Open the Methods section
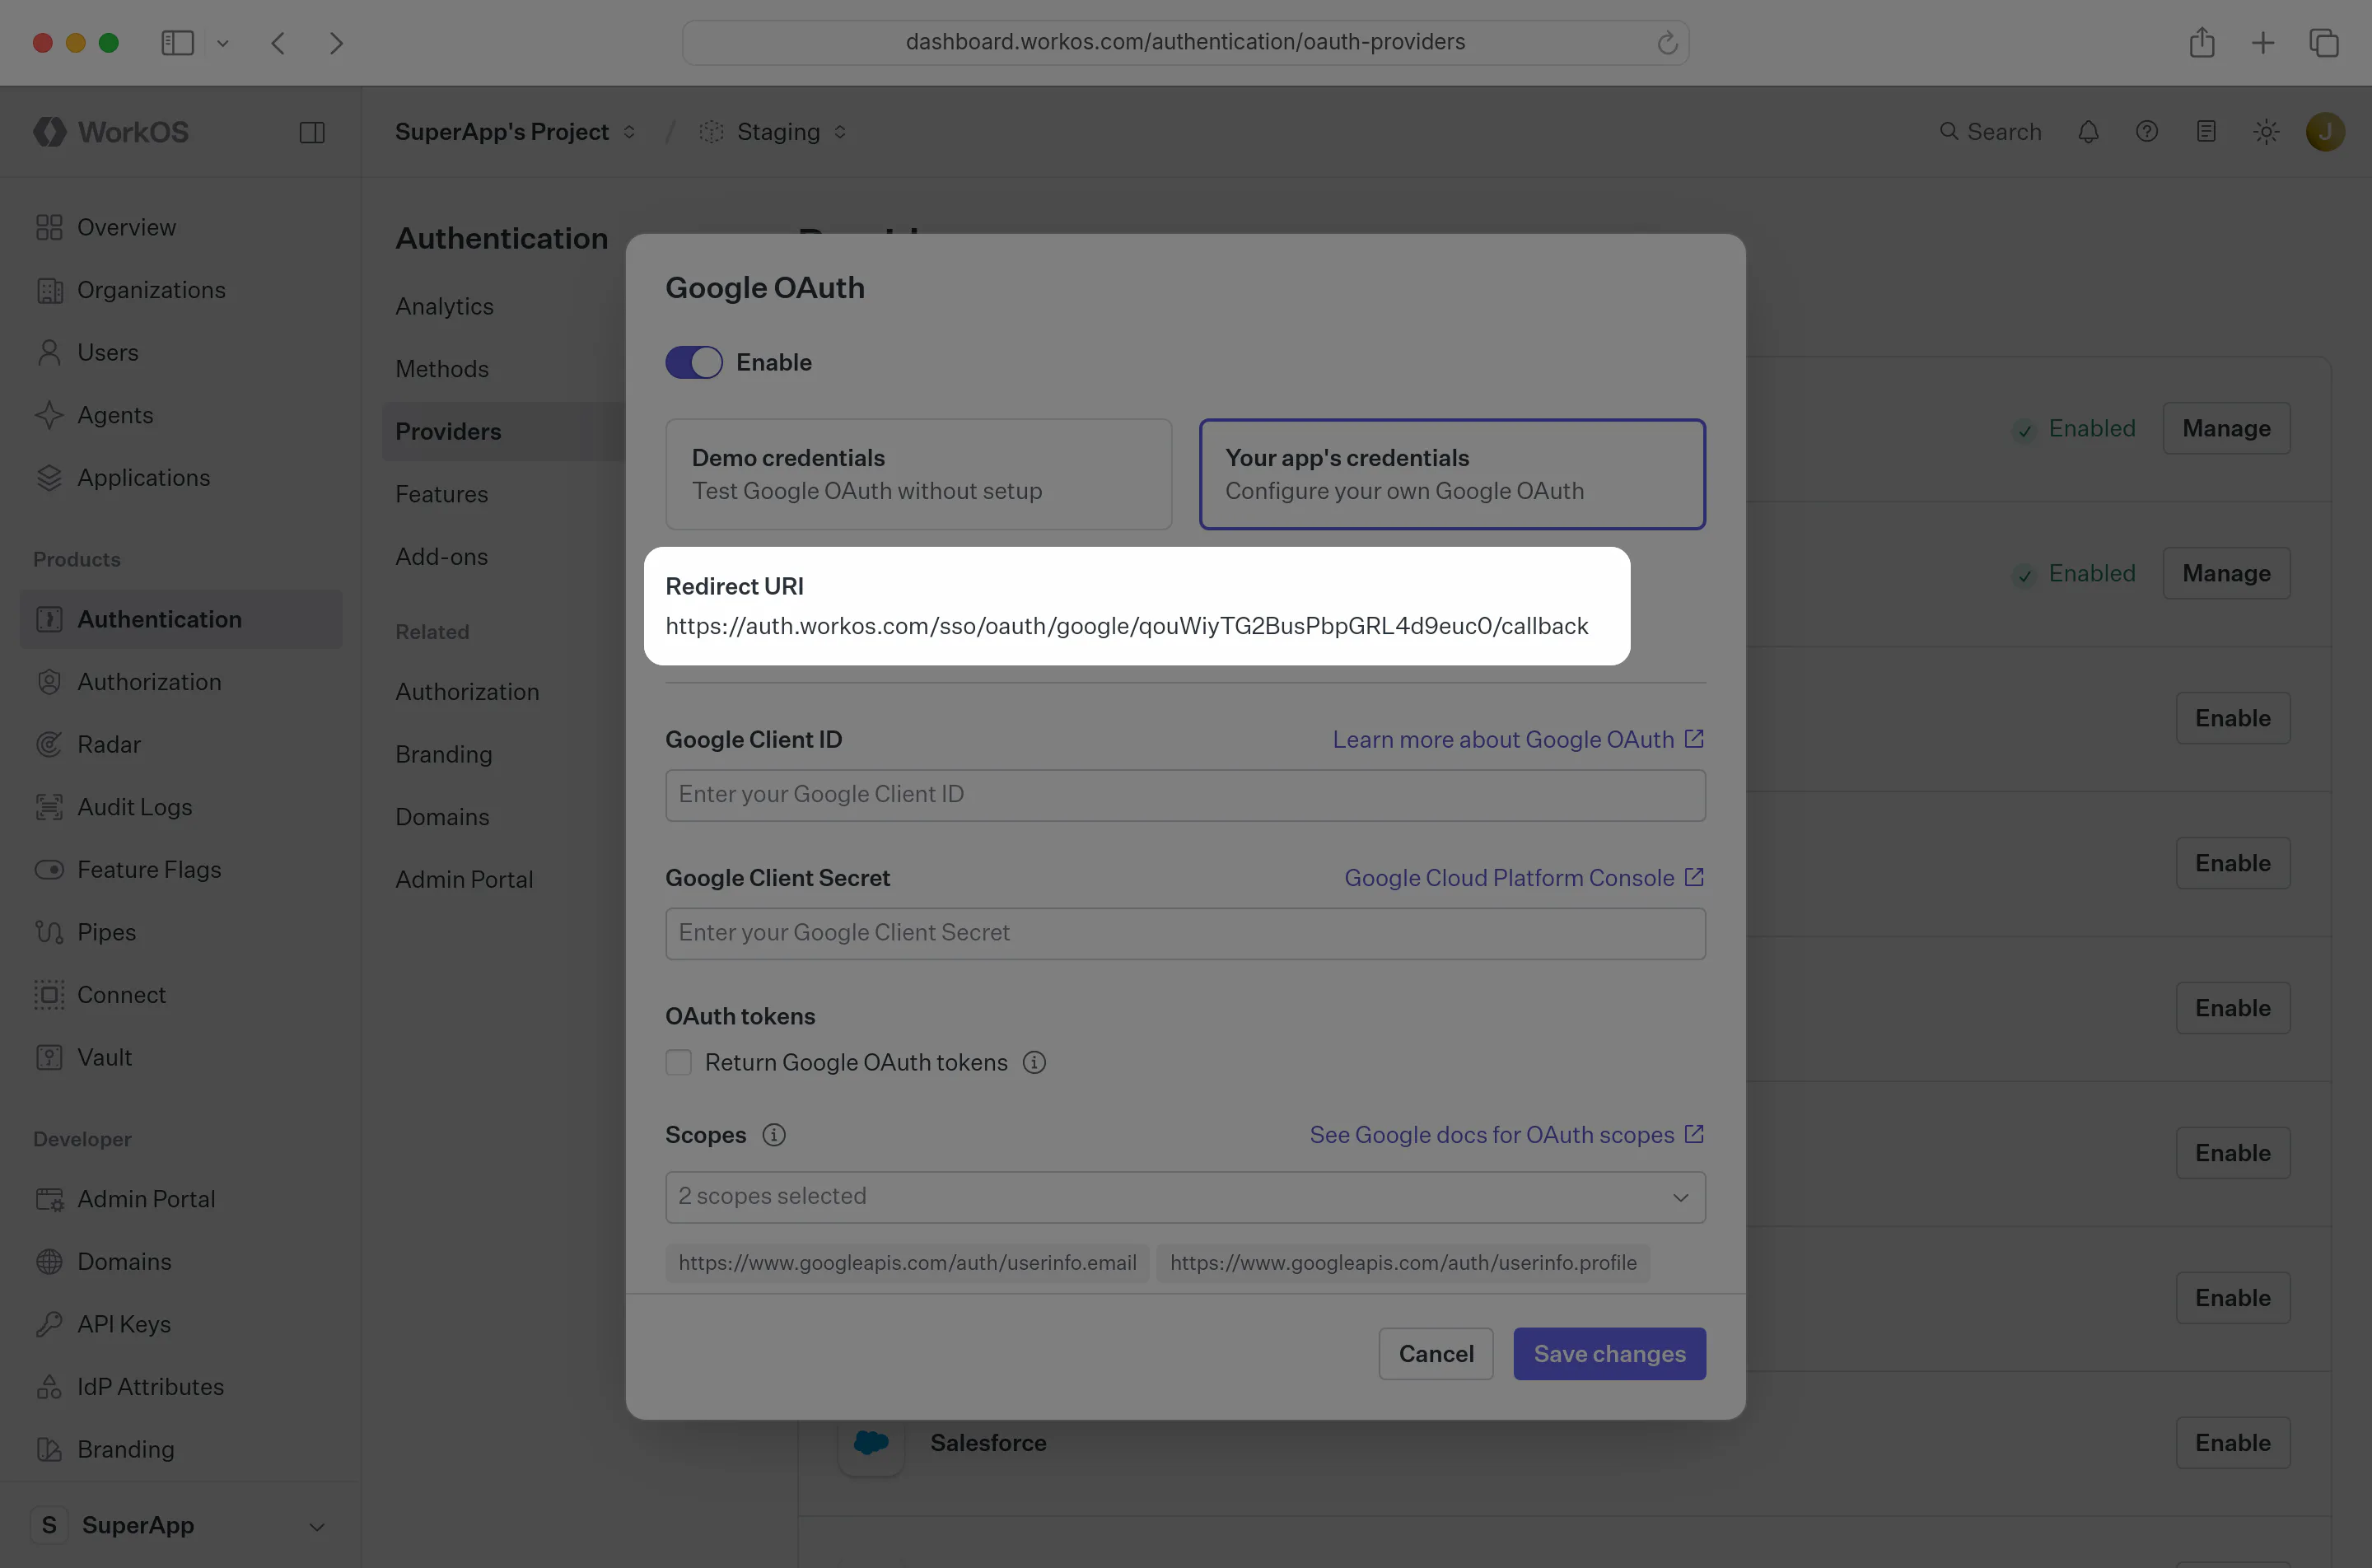This screenshot has height=1568, width=2372. tap(442, 369)
